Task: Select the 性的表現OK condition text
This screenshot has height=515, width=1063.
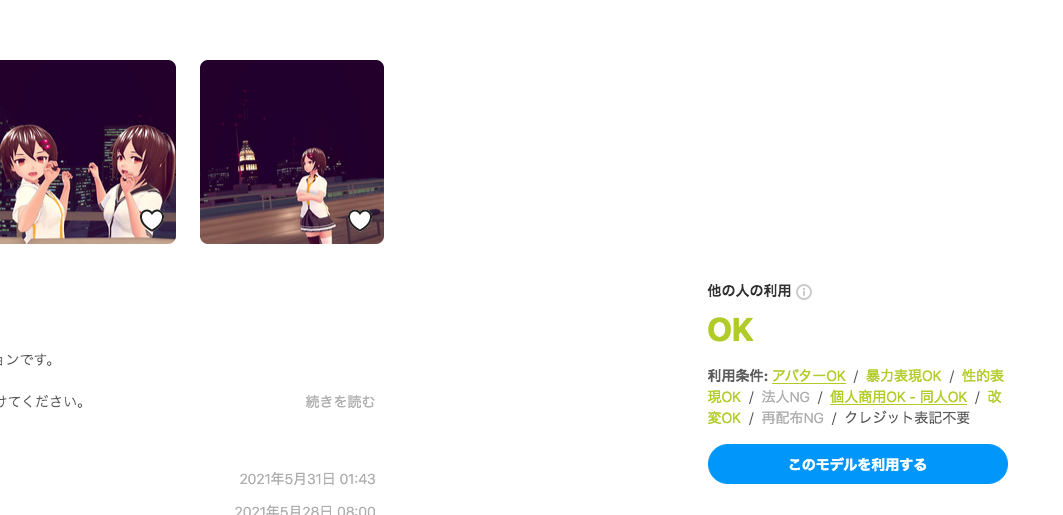Action: 856,386
